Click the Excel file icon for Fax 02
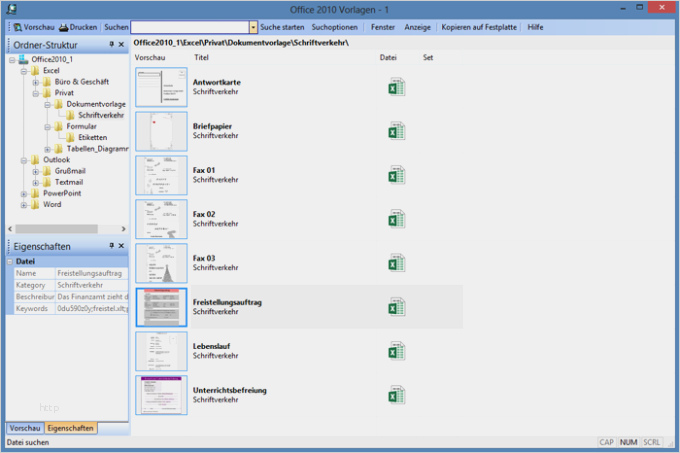680x453 pixels. coord(395,219)
